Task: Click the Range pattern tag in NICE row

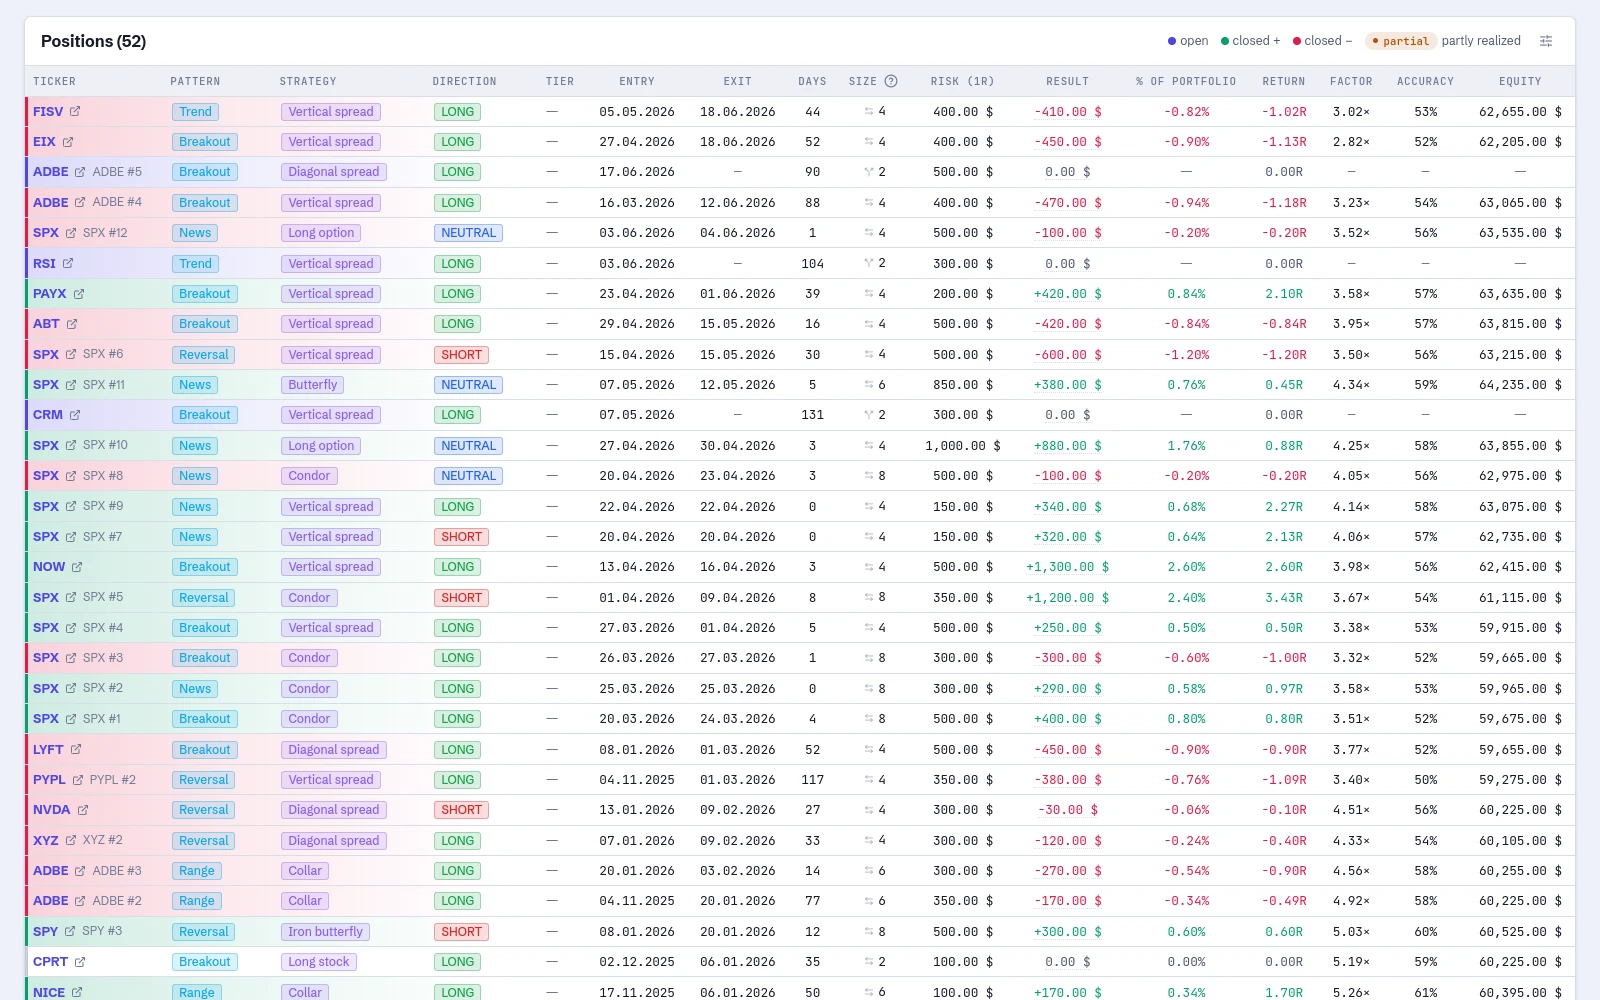Action: point(197,992)
